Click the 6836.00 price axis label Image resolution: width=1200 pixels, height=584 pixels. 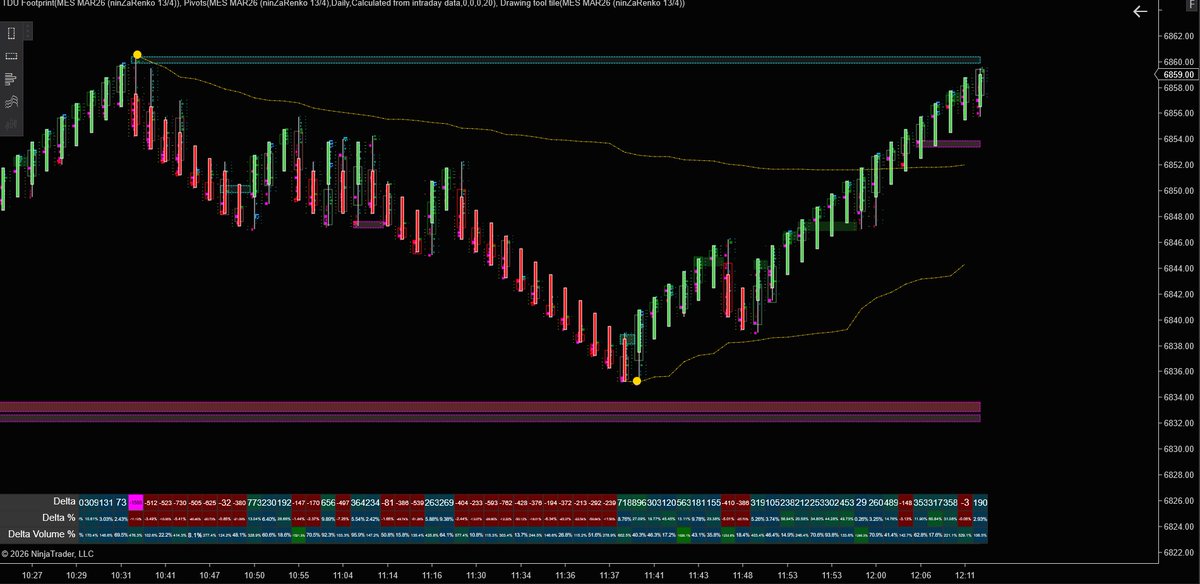(1181, 372)
